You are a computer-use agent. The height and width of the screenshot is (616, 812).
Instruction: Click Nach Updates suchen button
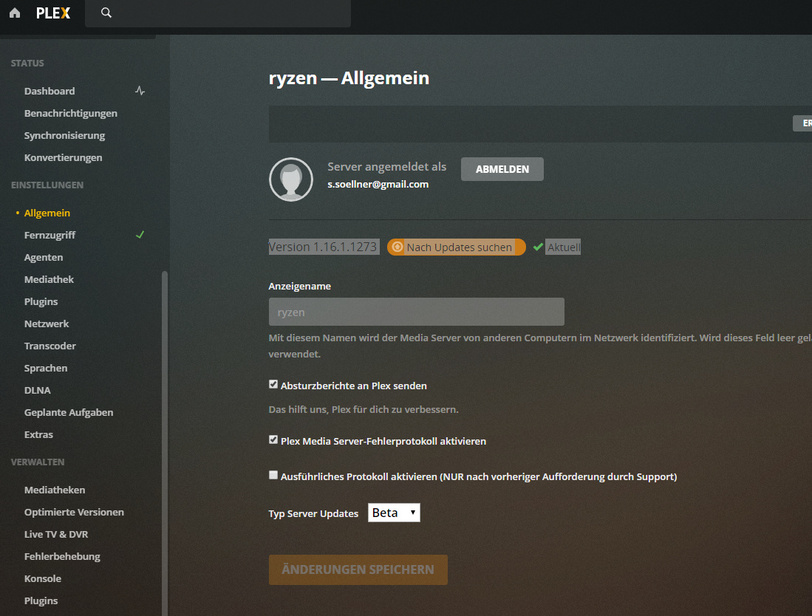point(456,247)
